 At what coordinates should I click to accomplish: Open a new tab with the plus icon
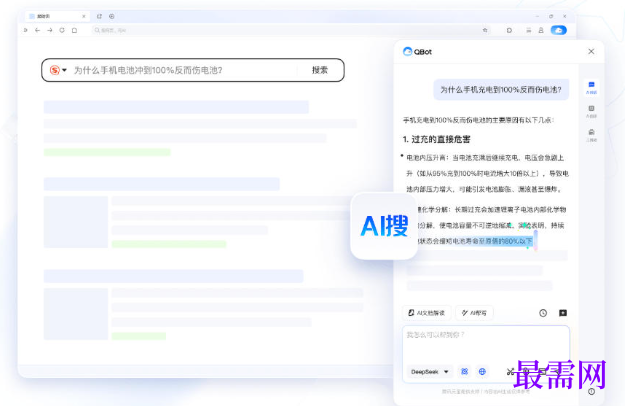coord(112,16)
